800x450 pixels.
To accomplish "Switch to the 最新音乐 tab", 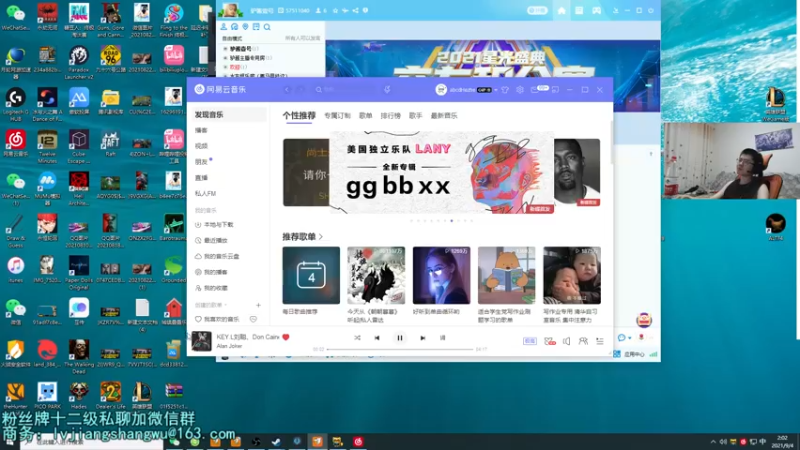I will tap(444, 116).
